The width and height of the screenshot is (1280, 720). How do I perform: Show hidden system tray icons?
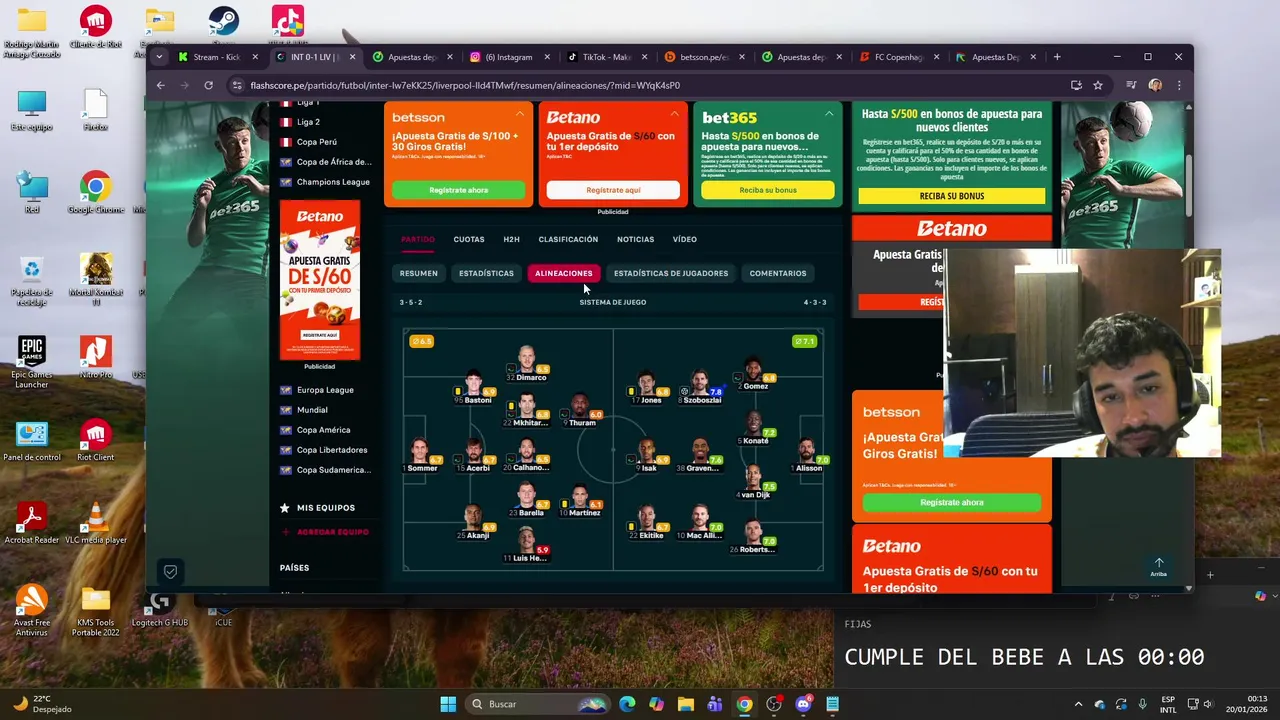point(1078,704)
